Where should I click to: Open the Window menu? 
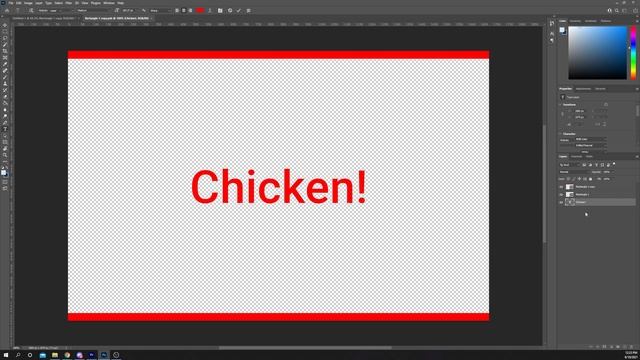[109, 3]
